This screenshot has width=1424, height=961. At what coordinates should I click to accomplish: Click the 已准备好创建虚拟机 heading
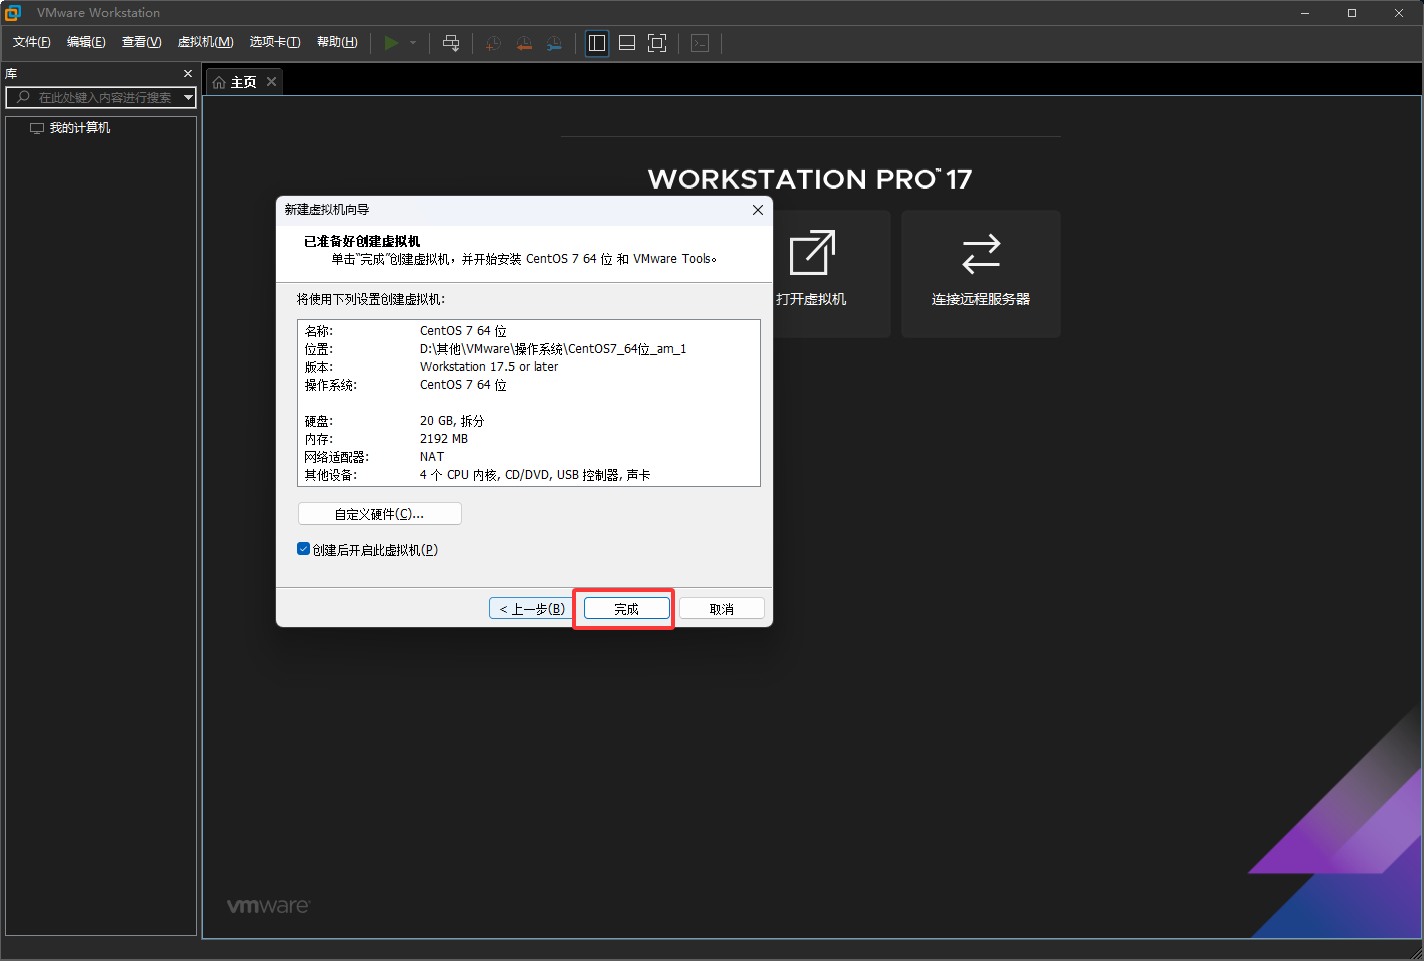pyautogui.click(x=362, y=241)
